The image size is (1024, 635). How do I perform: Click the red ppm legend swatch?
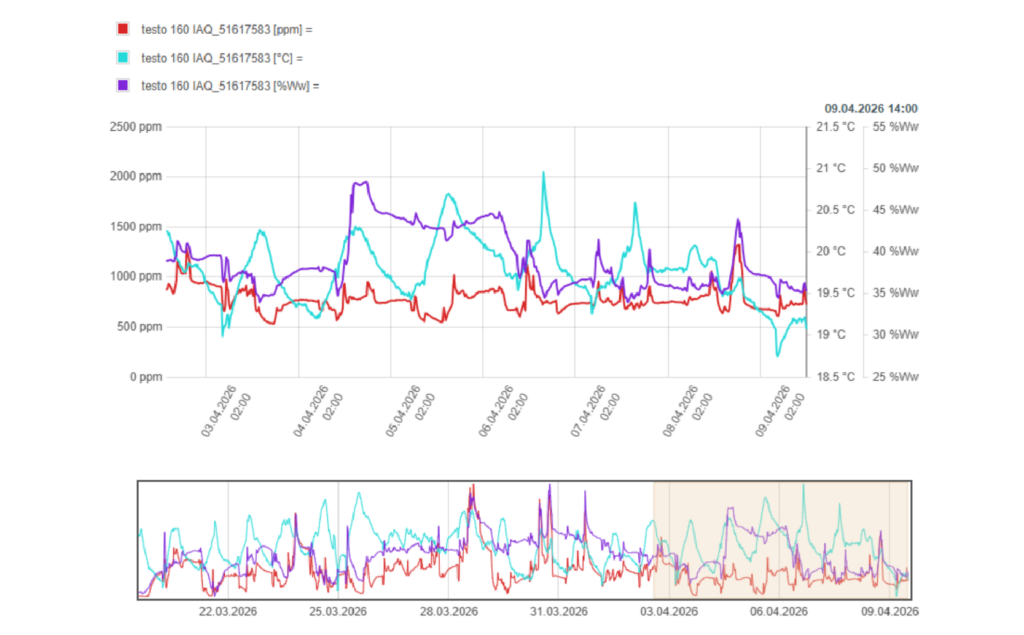[x=123, y=29]
